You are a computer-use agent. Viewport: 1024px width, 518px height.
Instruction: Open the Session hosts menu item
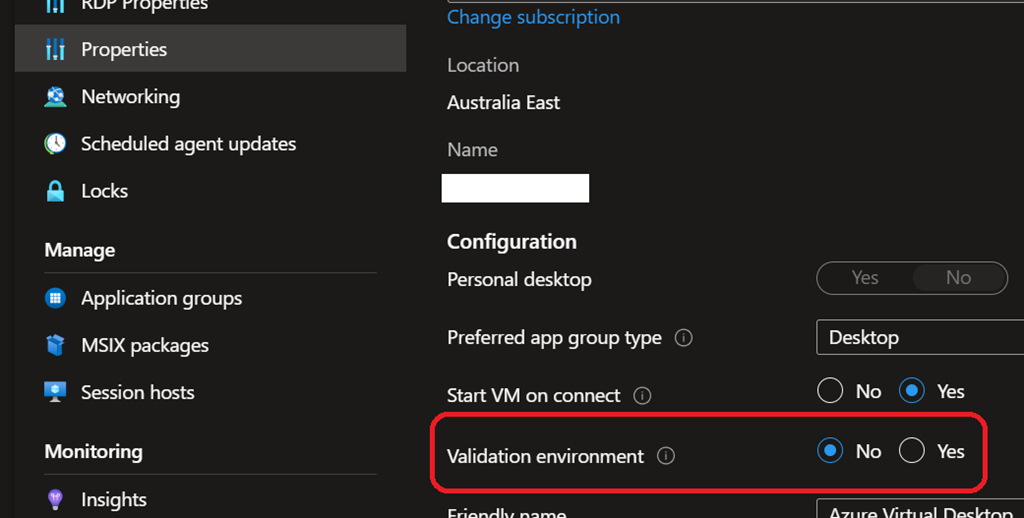[x=137, y=393]
